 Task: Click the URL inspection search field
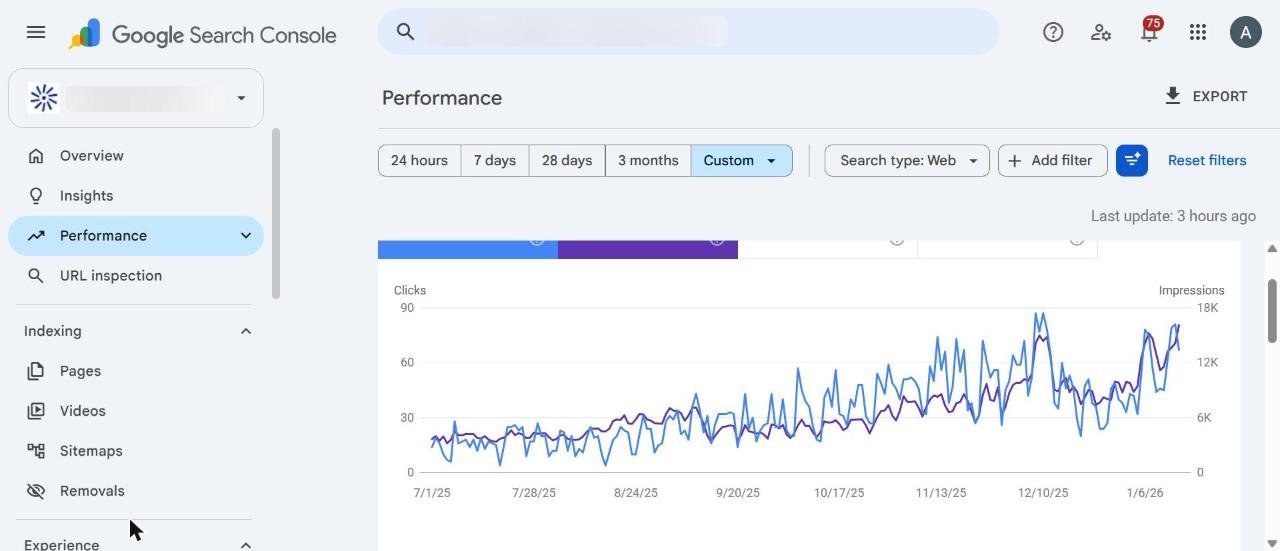point(688,32)
